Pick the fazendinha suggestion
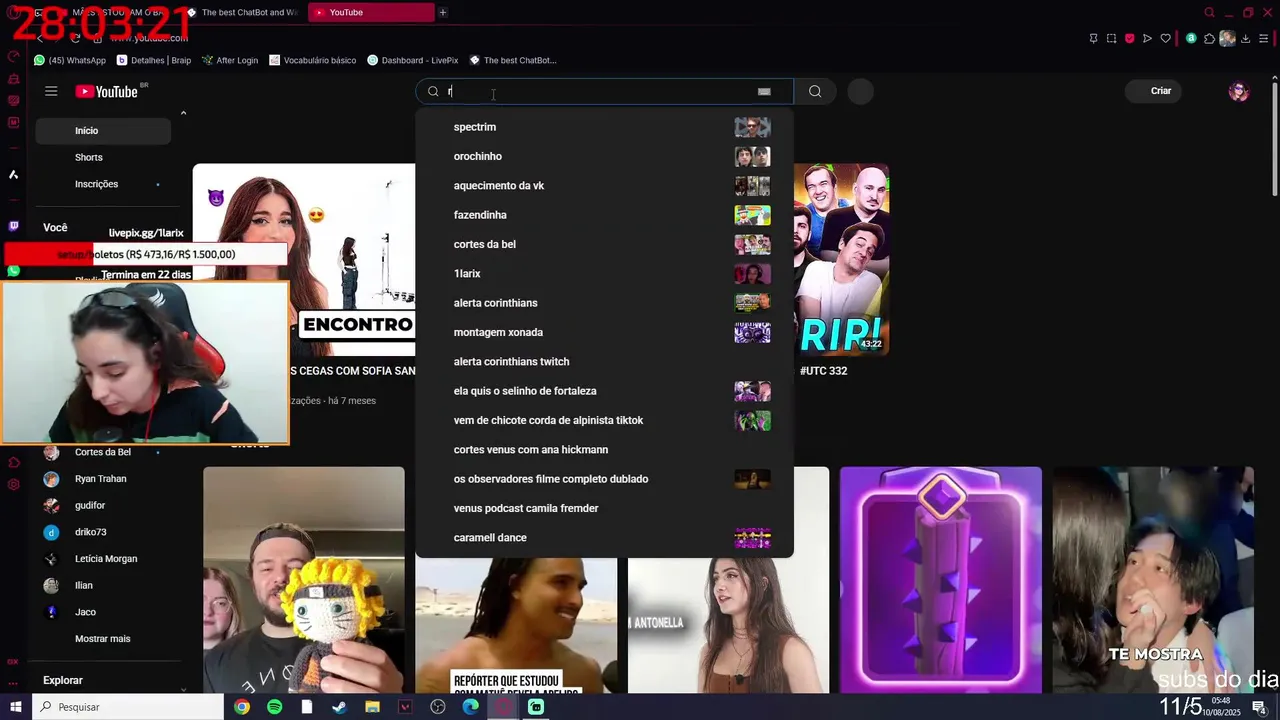This screenshot has height=720, width=1280. pyautogui.click(x=604, y=215)
